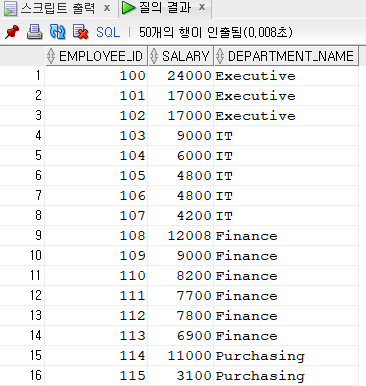The height and width of the screenshot is (386, 366).
Task: Select employee ID cell 101
Action: point(96,96)
